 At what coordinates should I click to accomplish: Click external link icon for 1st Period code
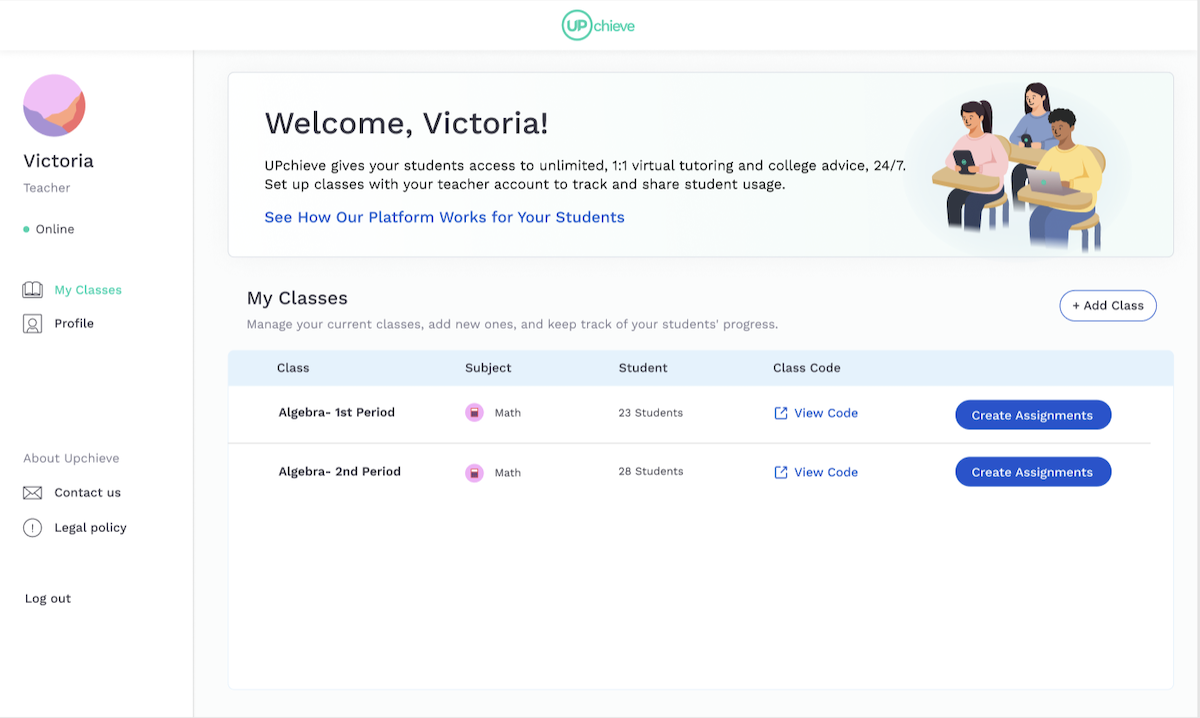tap(781, 413)
